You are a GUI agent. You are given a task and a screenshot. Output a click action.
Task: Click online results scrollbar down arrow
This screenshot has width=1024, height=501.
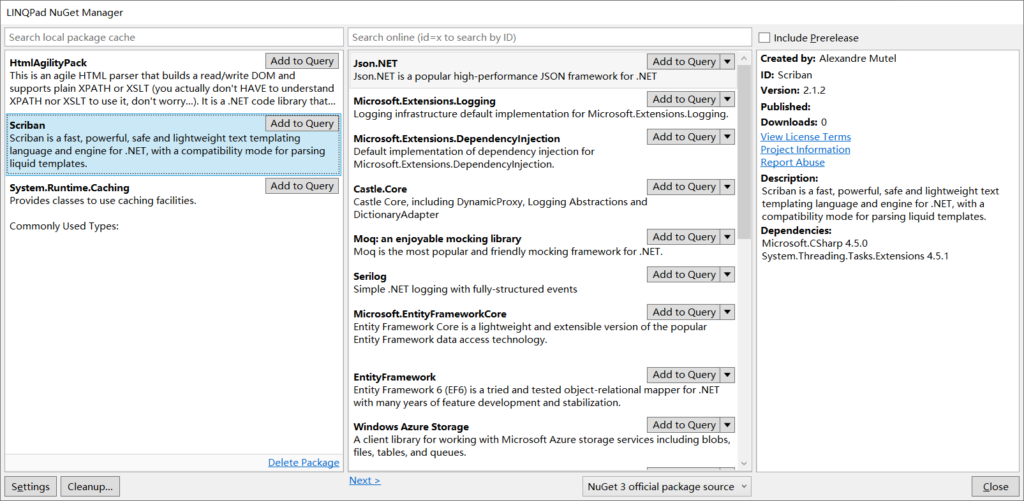[x=744, y=462]
